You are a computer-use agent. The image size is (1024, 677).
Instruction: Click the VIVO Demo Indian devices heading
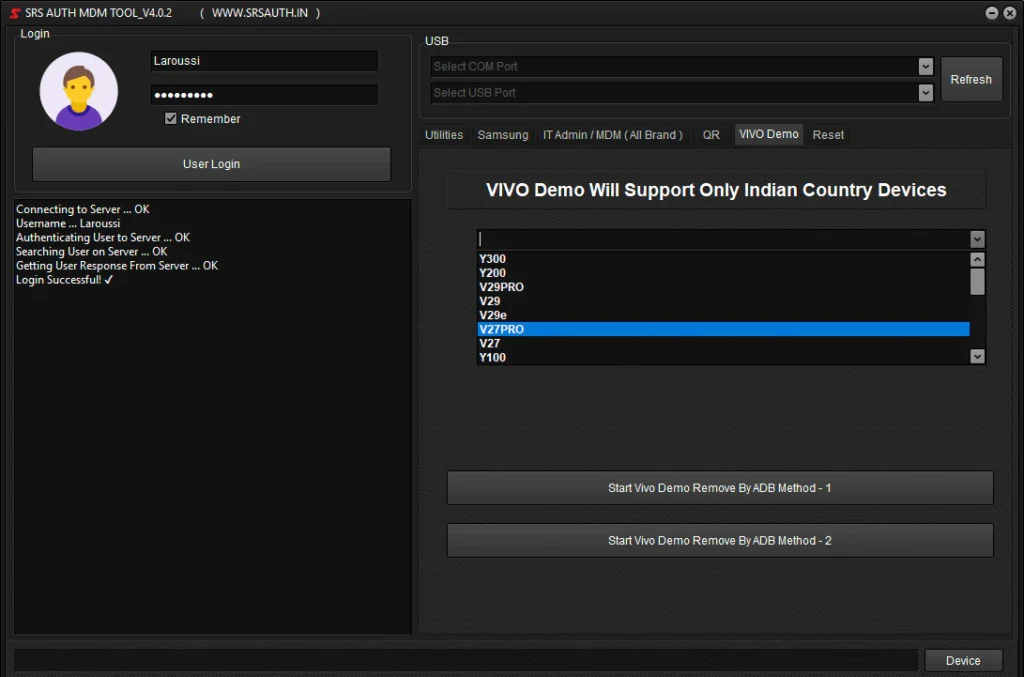coord(716,190)
